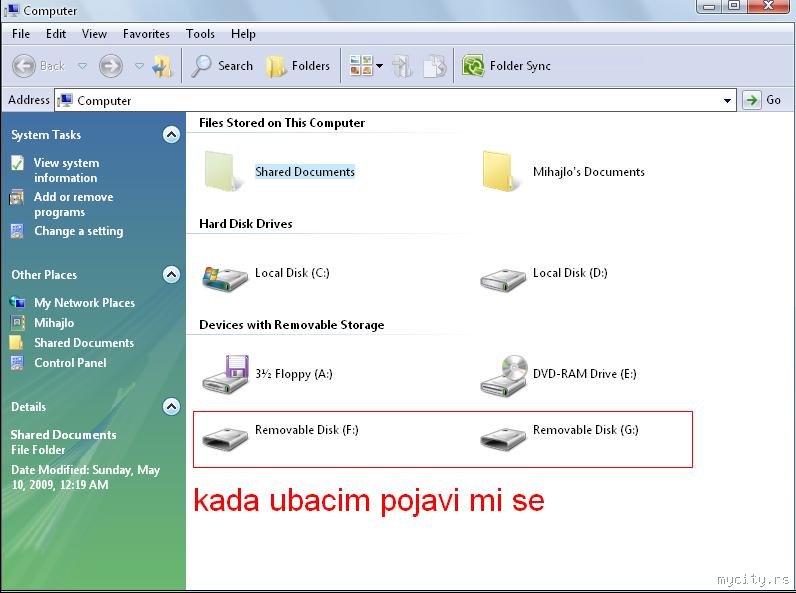
Task: Select 3½ Floppy (A:) drive icon
Action: pos(225,374)
